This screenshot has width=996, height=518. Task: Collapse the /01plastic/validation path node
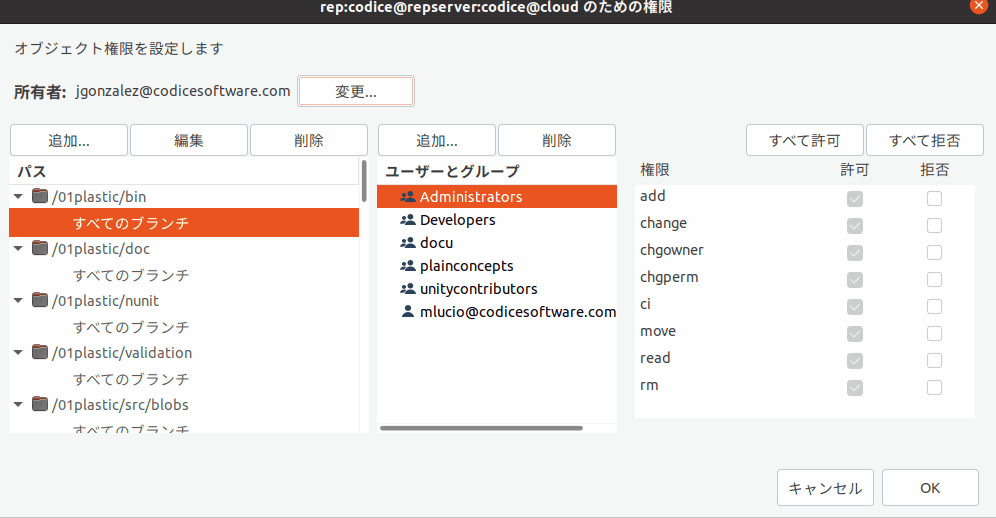[x=18, y=353]
